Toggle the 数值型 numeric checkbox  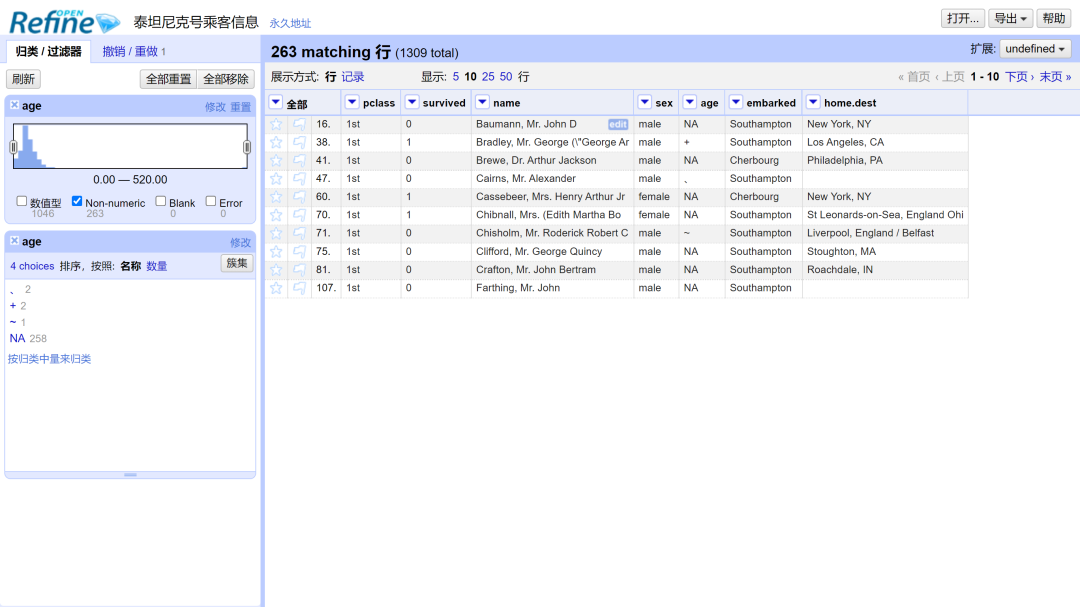(21, 201)
